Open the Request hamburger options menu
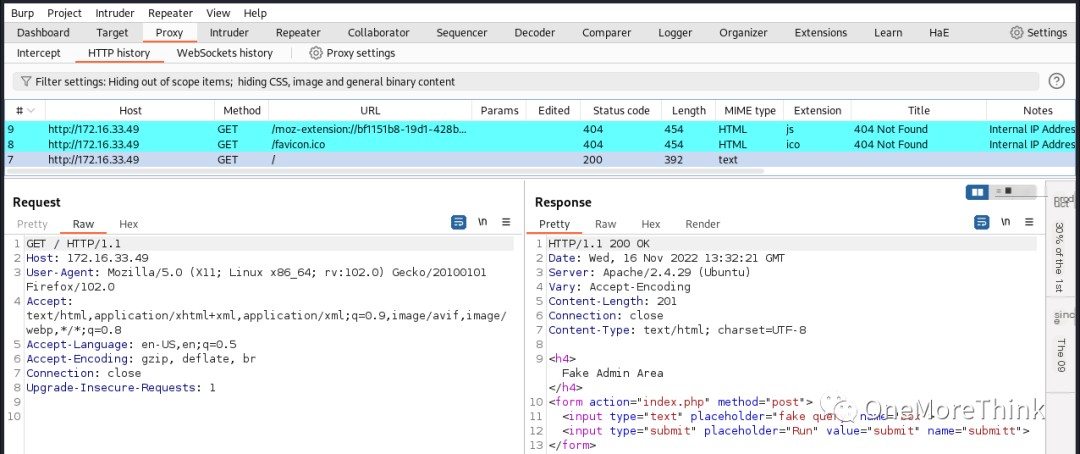Viewport: 1080px width, 454px height. click(x=506, y=223)
